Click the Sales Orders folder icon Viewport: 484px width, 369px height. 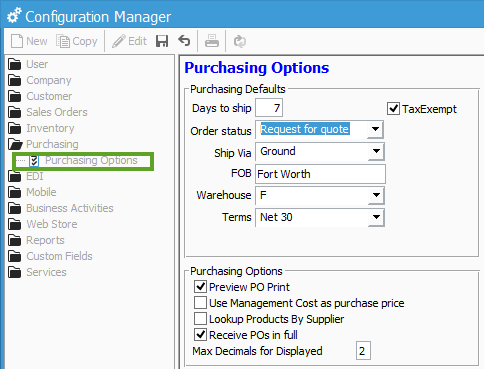[x=14, y=112]
